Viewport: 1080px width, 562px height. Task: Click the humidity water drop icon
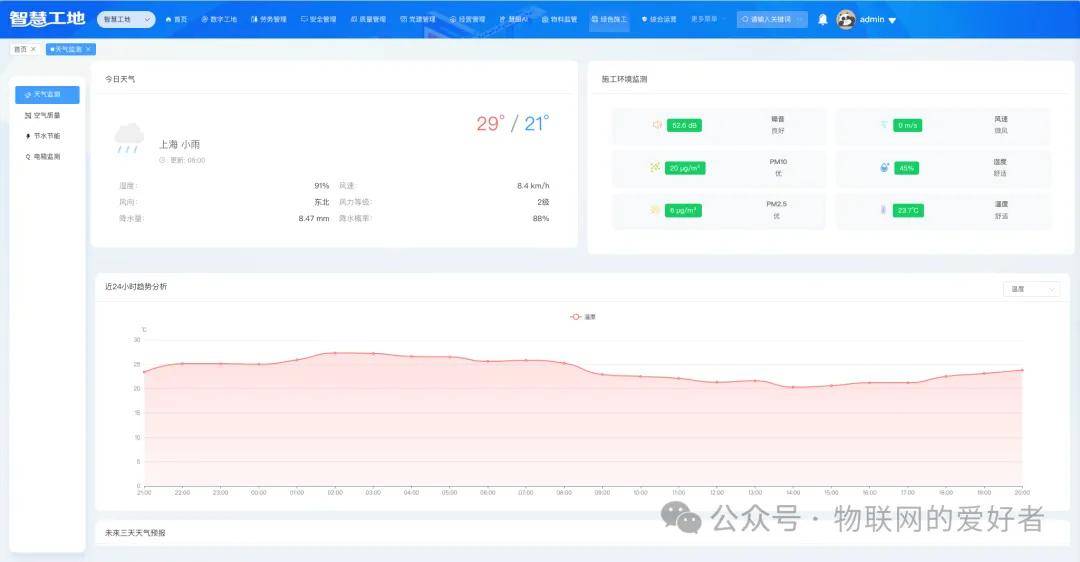tap(884, 167)
